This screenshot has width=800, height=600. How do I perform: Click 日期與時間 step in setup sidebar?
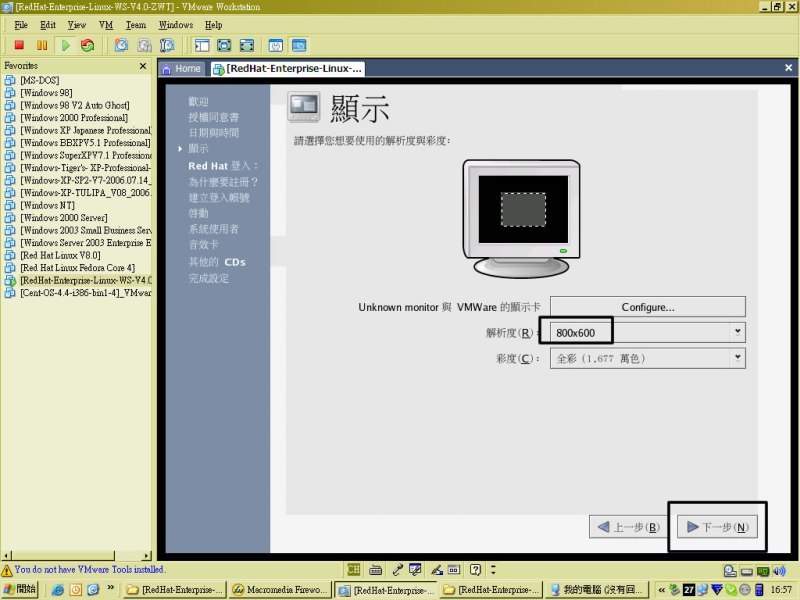click(213, 133)
